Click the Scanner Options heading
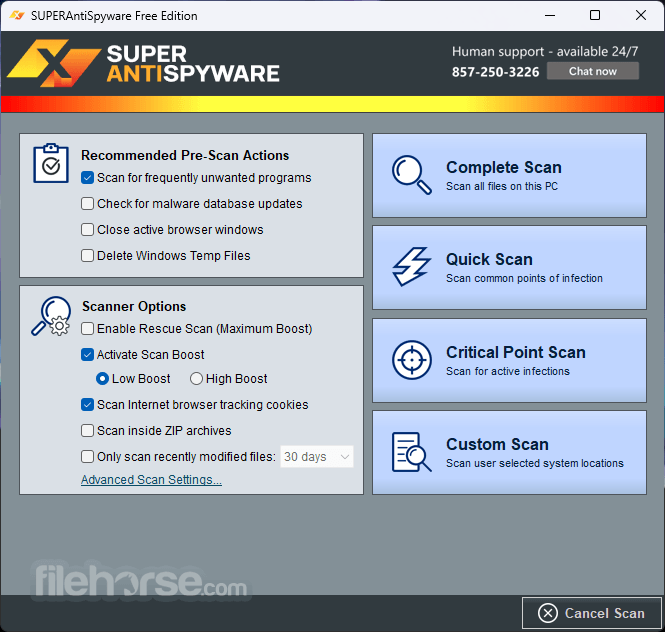665x632 pixels. (x=134, y=307)
